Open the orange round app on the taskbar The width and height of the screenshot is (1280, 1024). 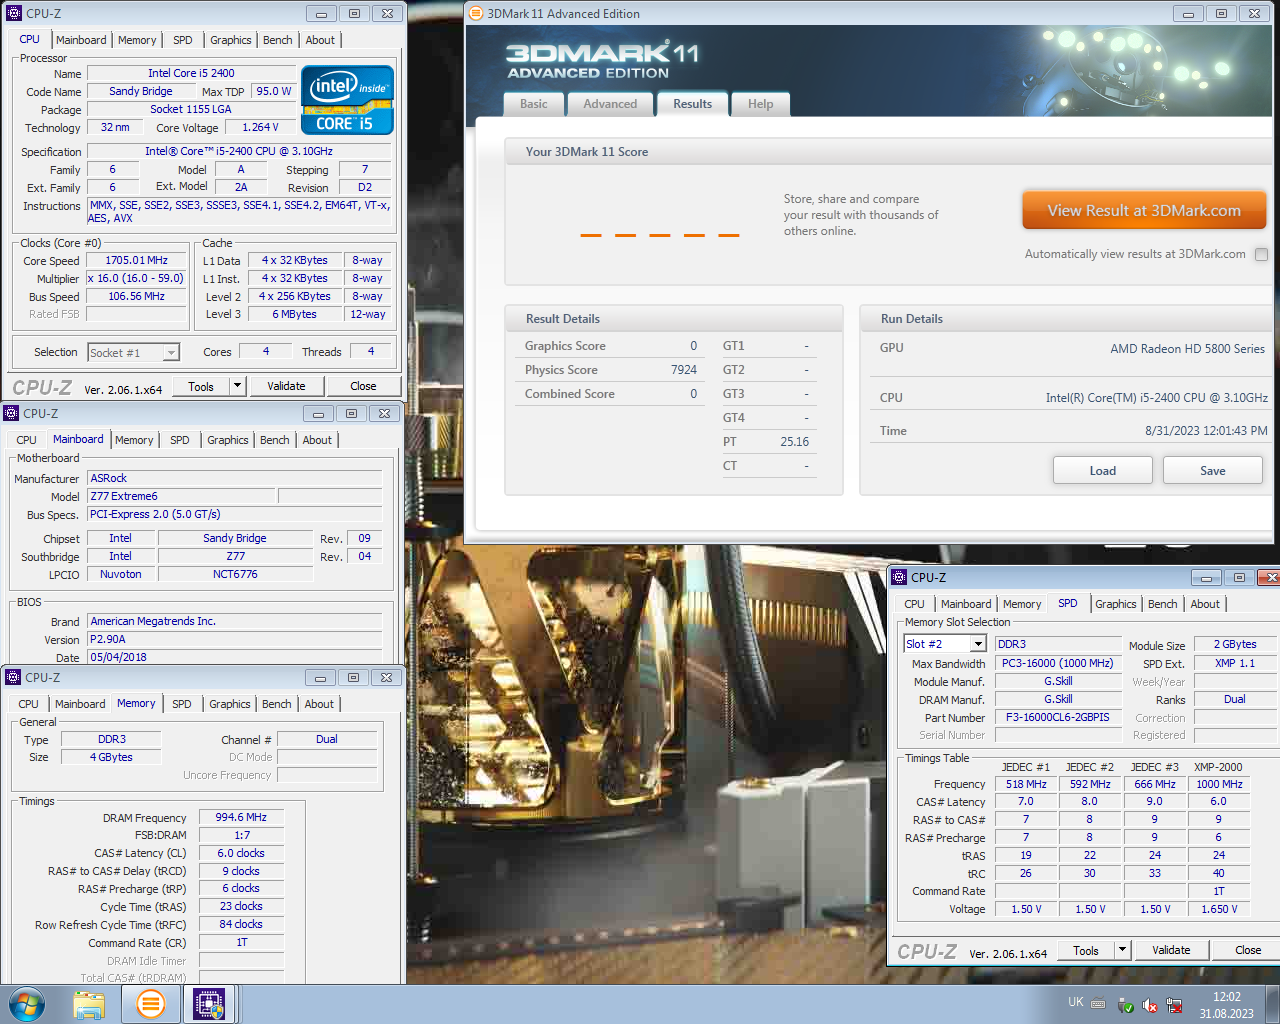[151, 1004]
